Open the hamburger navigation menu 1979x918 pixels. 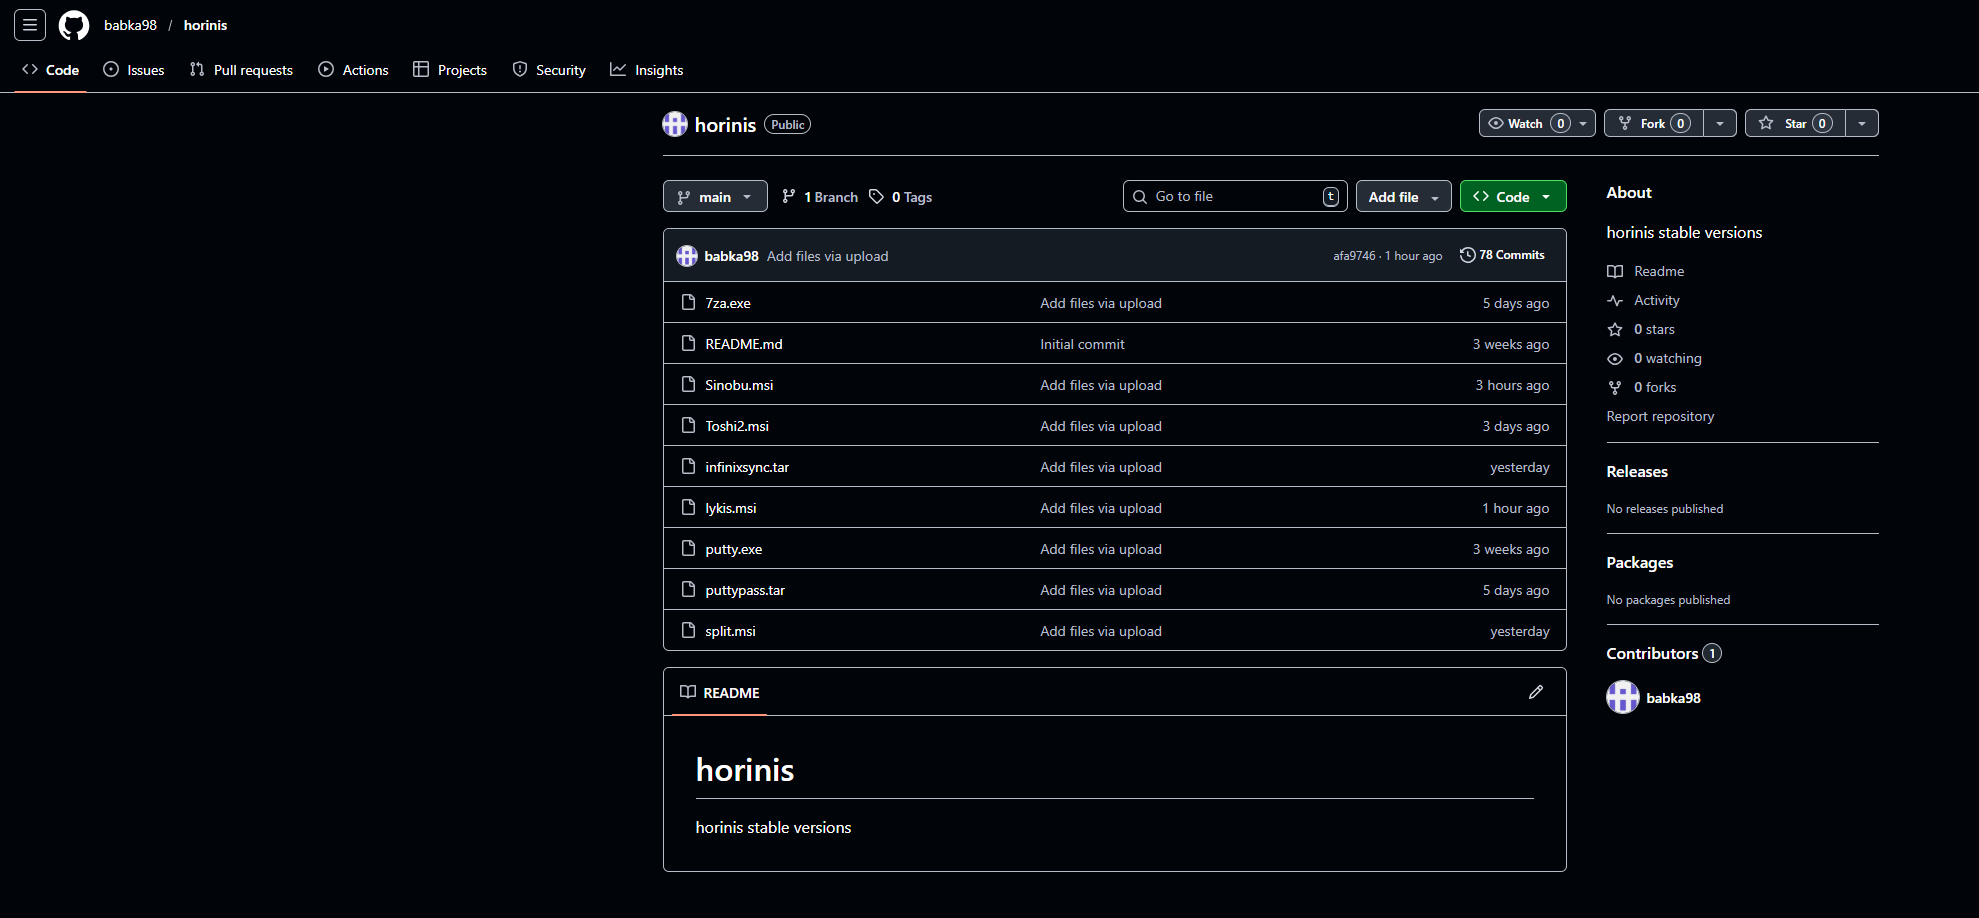click(x=30, y=25)
